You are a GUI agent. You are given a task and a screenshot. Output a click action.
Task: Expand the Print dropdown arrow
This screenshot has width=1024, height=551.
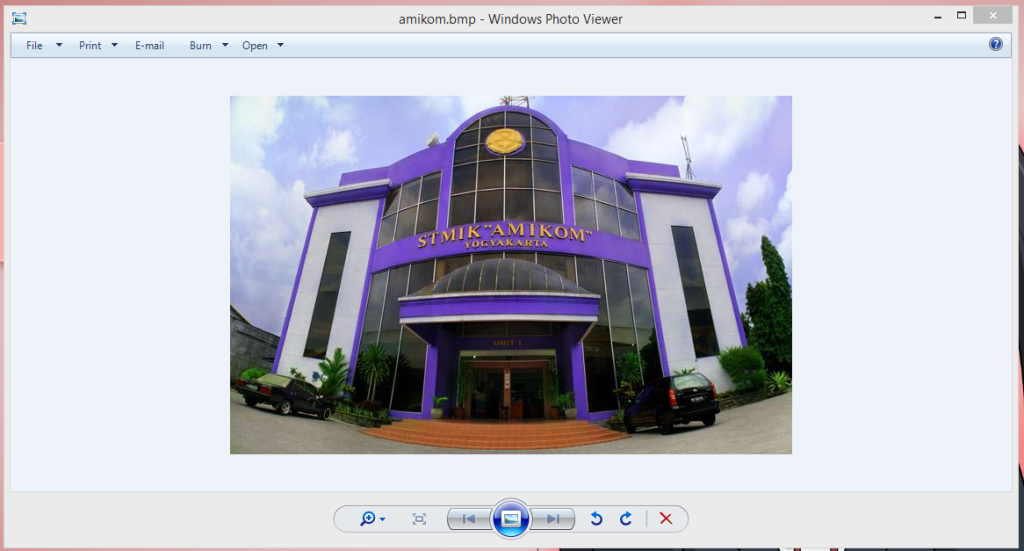pyautogui.click(x=114, y=45)
